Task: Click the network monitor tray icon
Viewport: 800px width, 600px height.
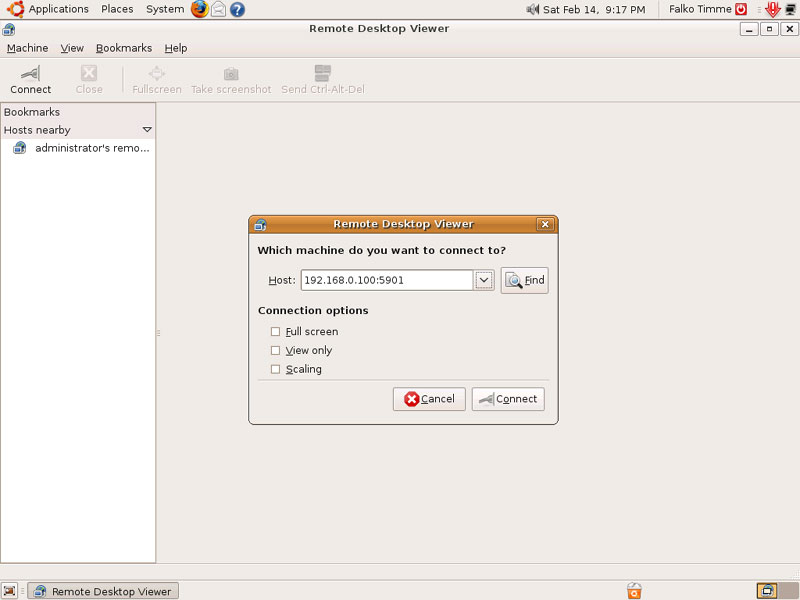Action: pos(791,9)
